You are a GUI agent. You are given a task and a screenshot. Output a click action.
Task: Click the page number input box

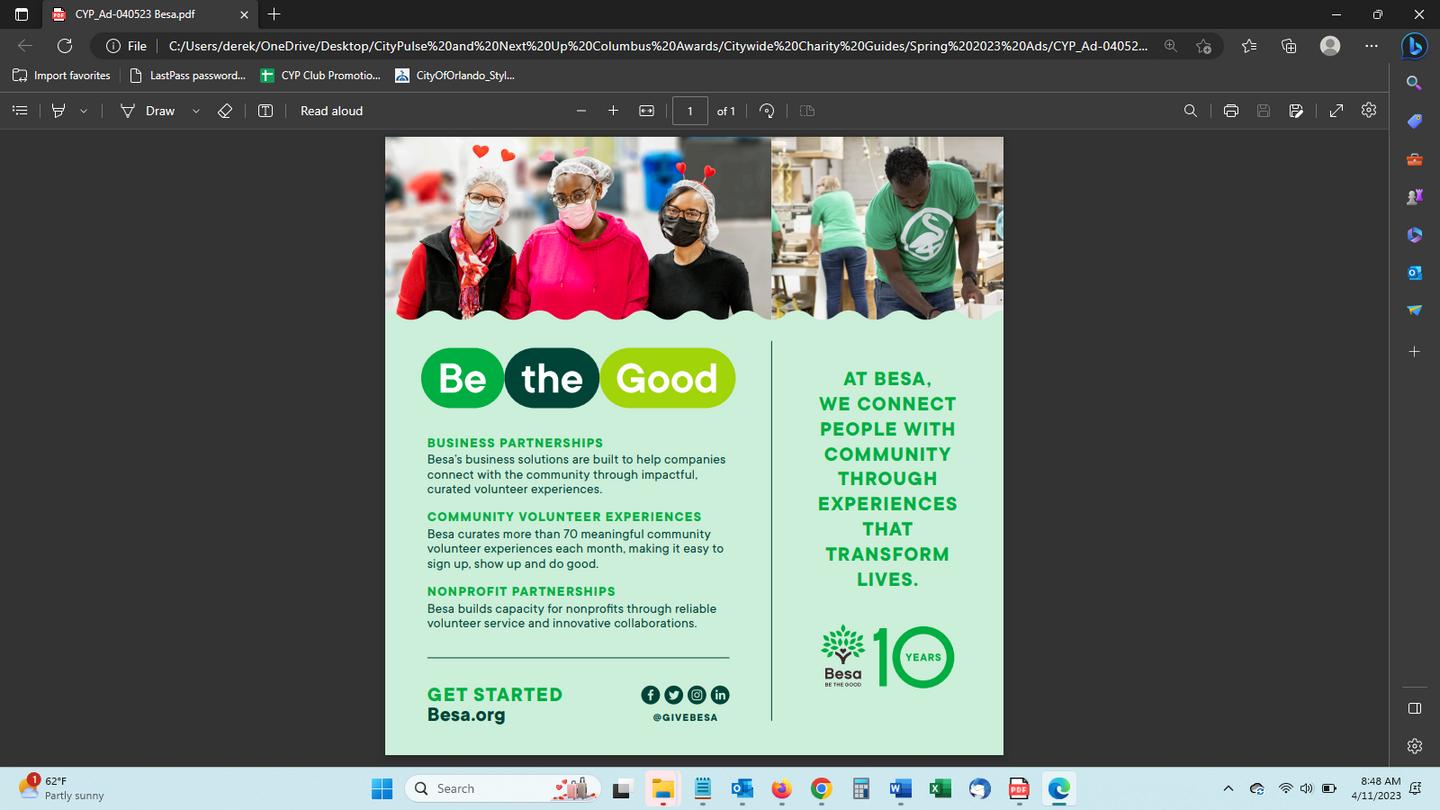pos(690,111)
